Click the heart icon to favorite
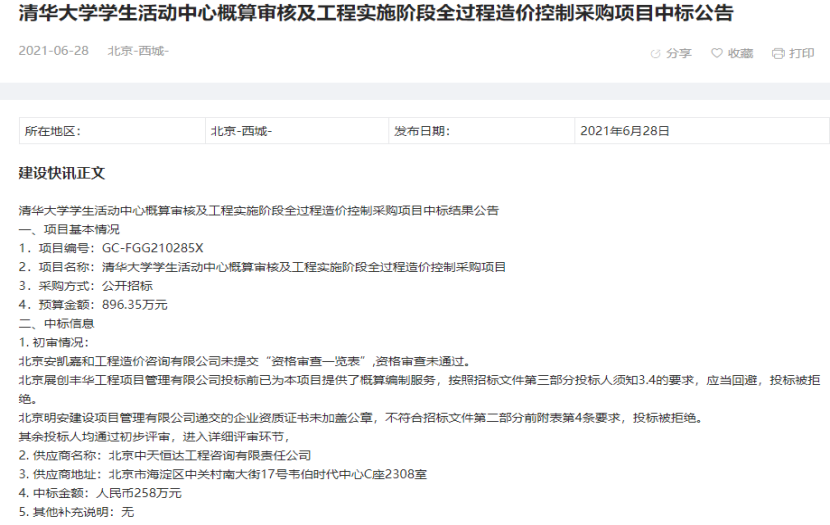 pyautogui.click(x=716, y=53)
